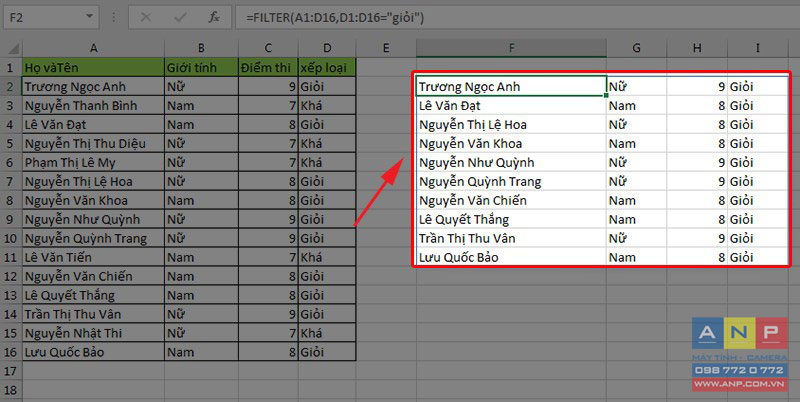The image size is (800, 402).
Task: Select cell A9 'Nguyễn Như Quỳnh'
Action: click(93, 219)
